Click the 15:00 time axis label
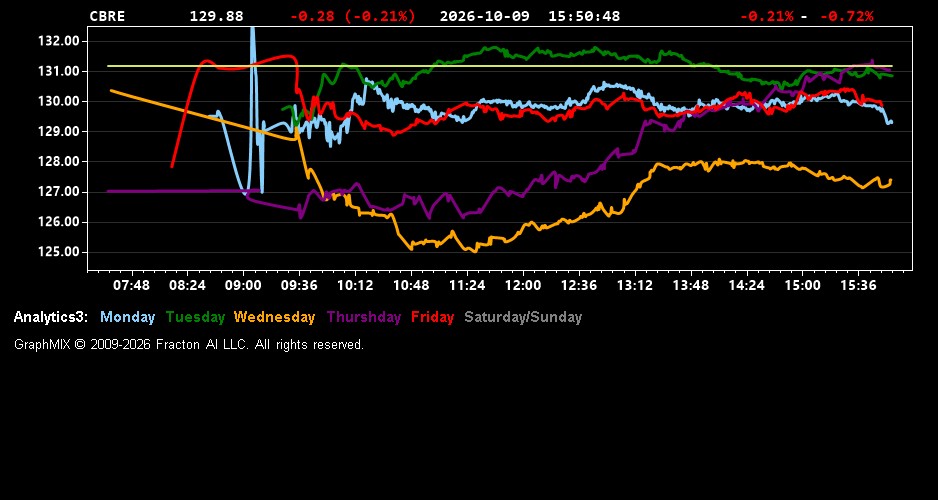The height and width of the screenshot is (500, 938). (x=803, y=285)
